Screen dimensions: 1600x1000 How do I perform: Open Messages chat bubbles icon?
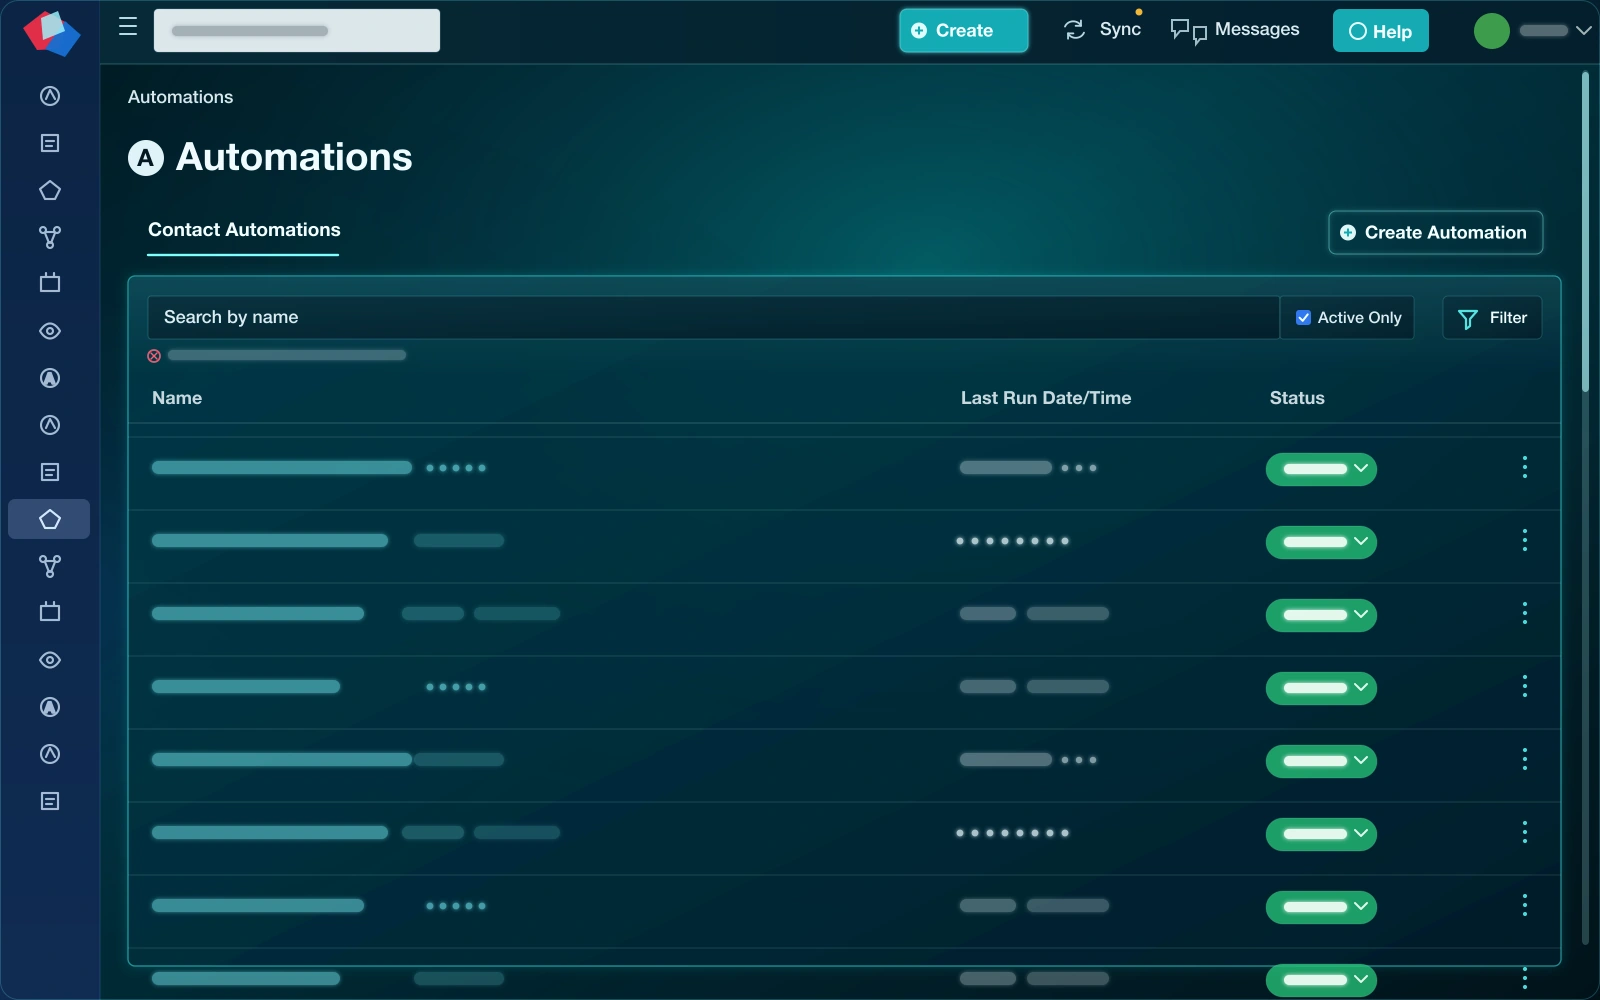click(1188, 31)
